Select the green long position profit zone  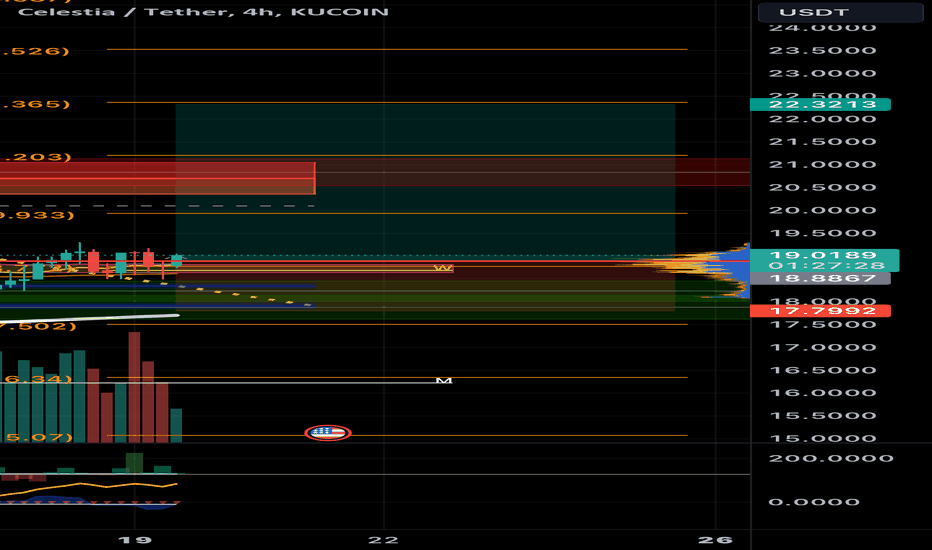pos(425,180)
